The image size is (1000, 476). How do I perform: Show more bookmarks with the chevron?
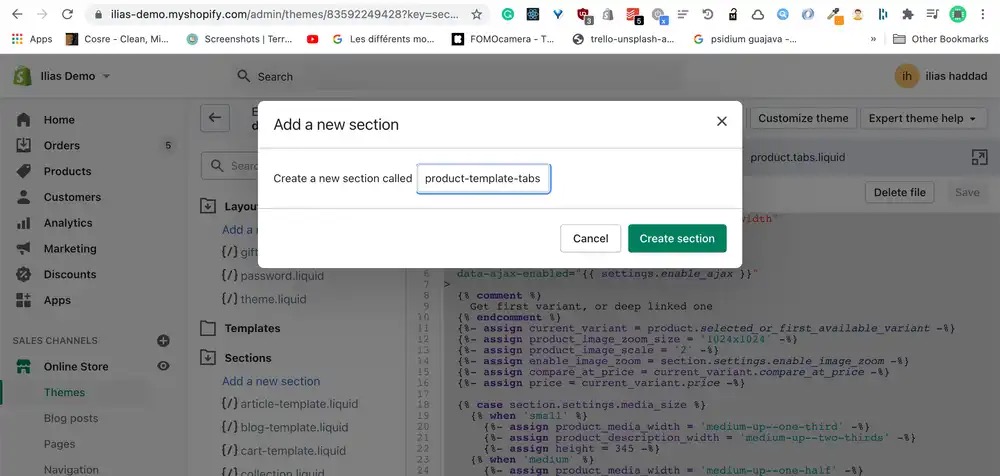click(873, 39)
